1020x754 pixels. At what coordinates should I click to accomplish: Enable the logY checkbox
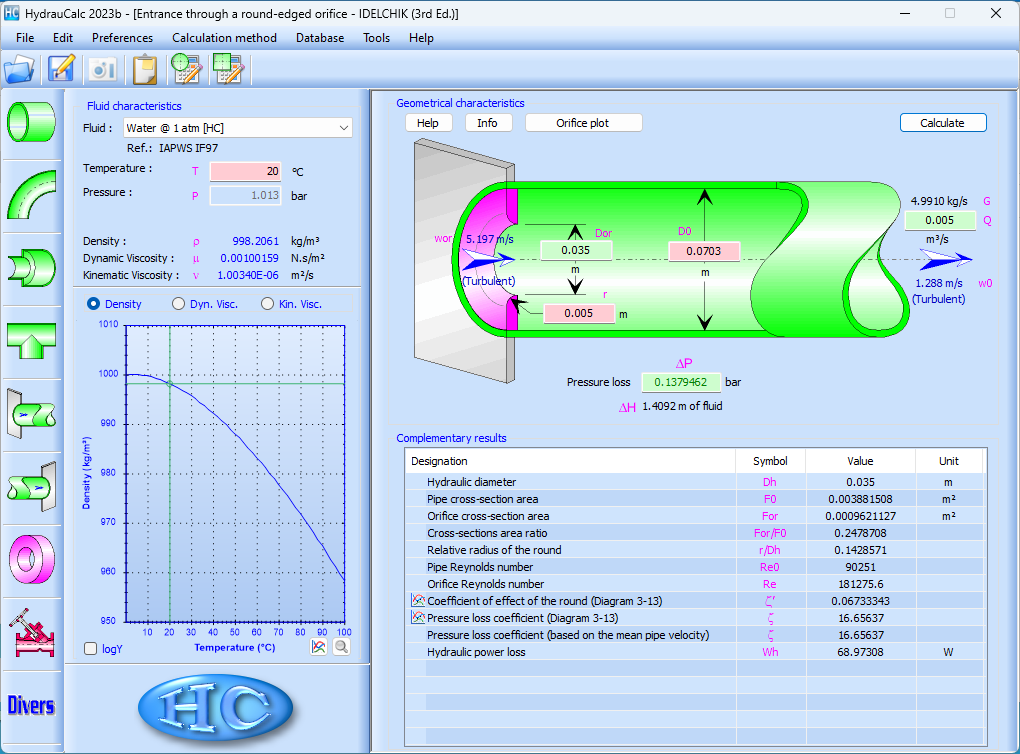pyautogui.click(x=91, y=648)
